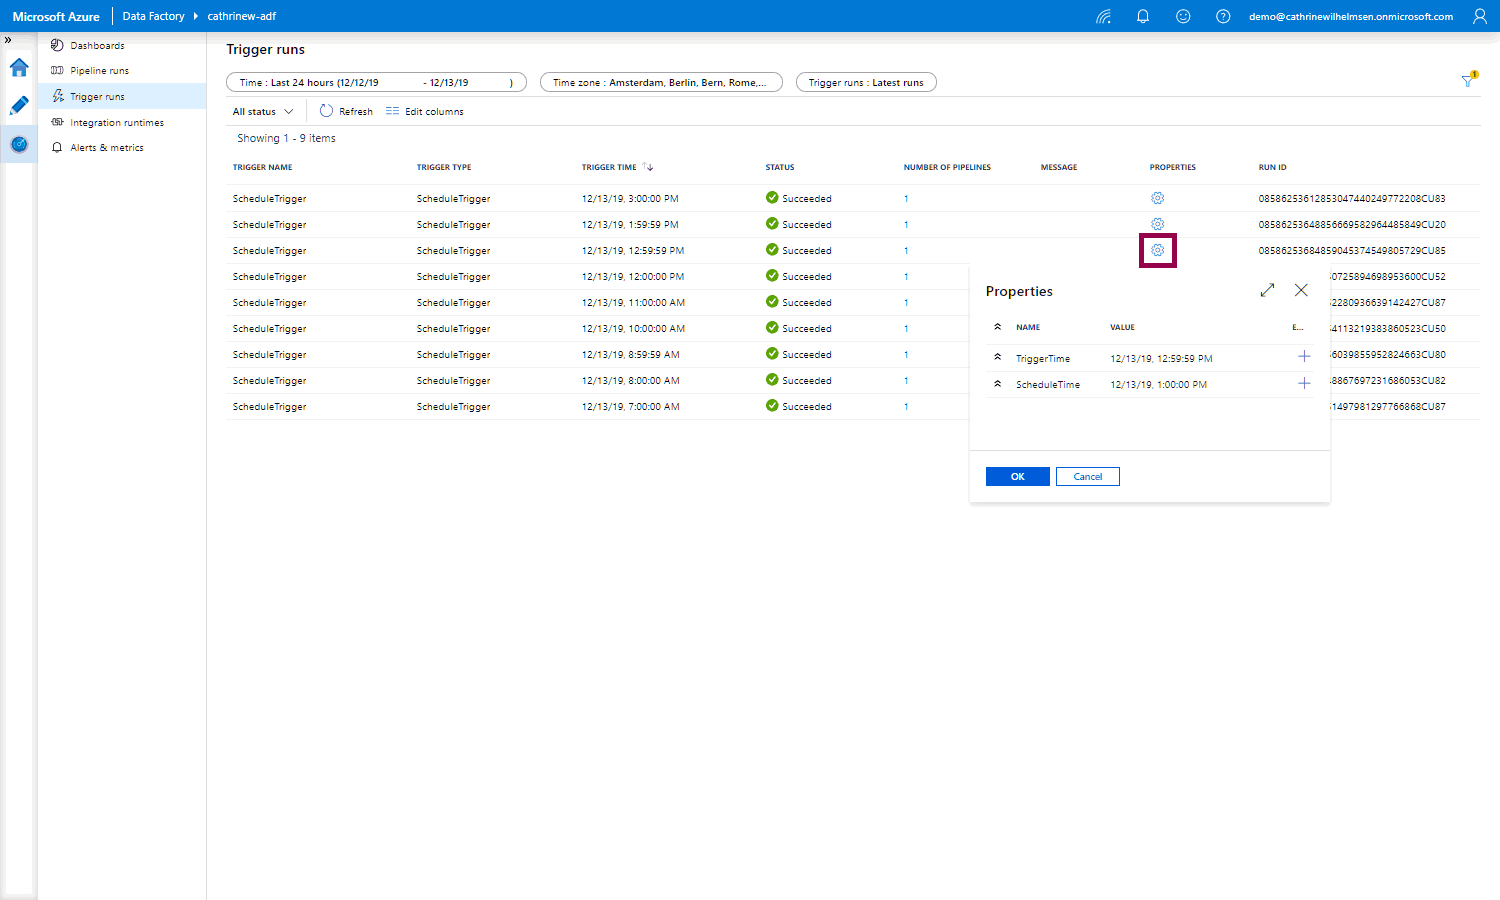Click the feedback smiley icon
The width and height of the screenshot is (1500, 900).
[x=1183, y=16]
